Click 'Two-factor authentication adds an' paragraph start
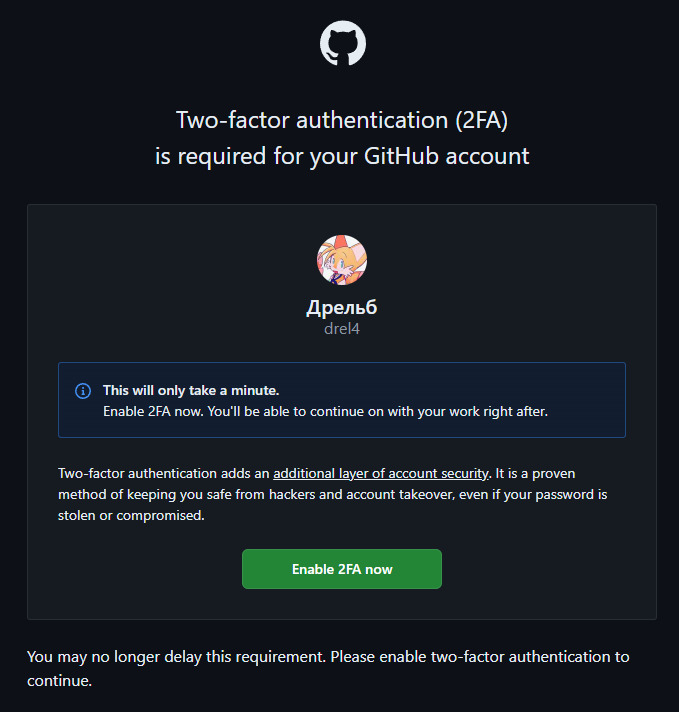The height and width of the screenshot is (712, 679). pyautogui.click(x=163, y=473)
